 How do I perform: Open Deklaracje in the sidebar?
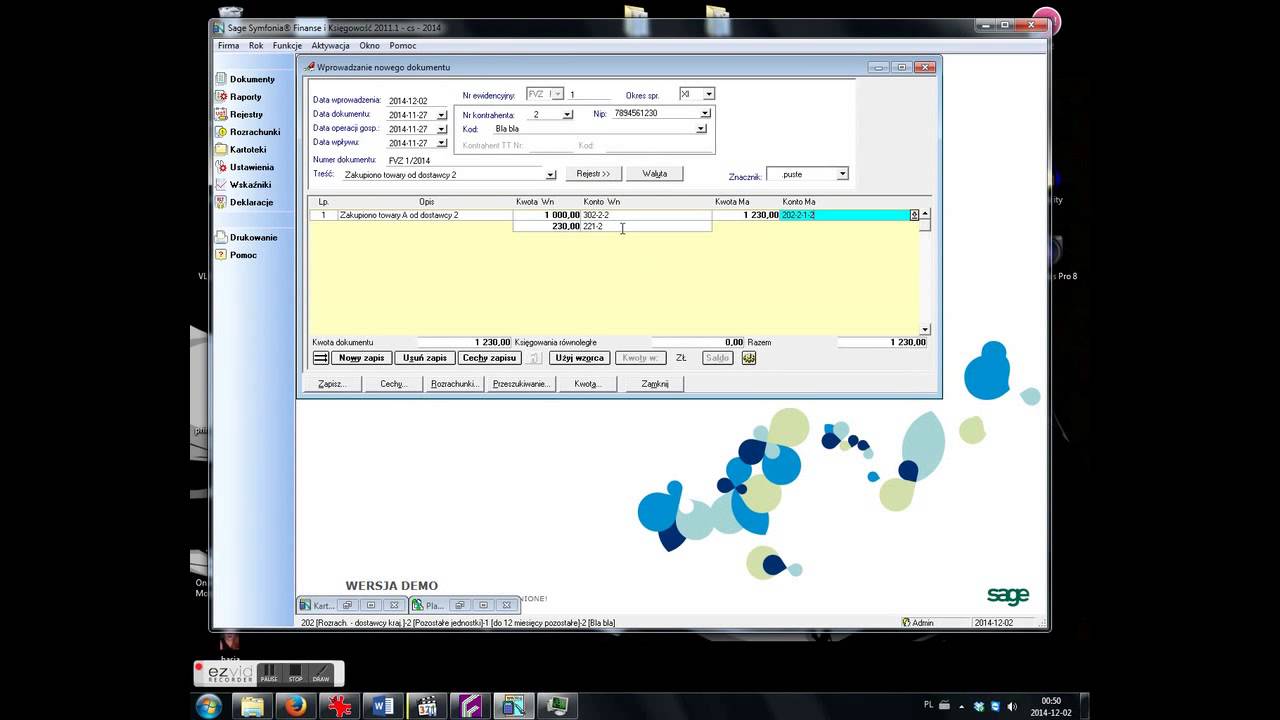(x=244, y=202)
